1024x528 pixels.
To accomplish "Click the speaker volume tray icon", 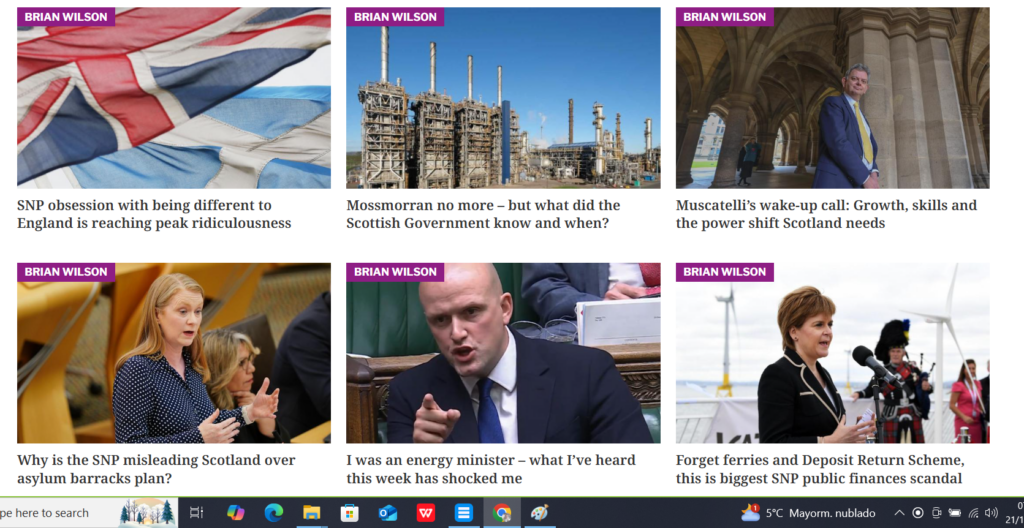I will pos(991,513).
